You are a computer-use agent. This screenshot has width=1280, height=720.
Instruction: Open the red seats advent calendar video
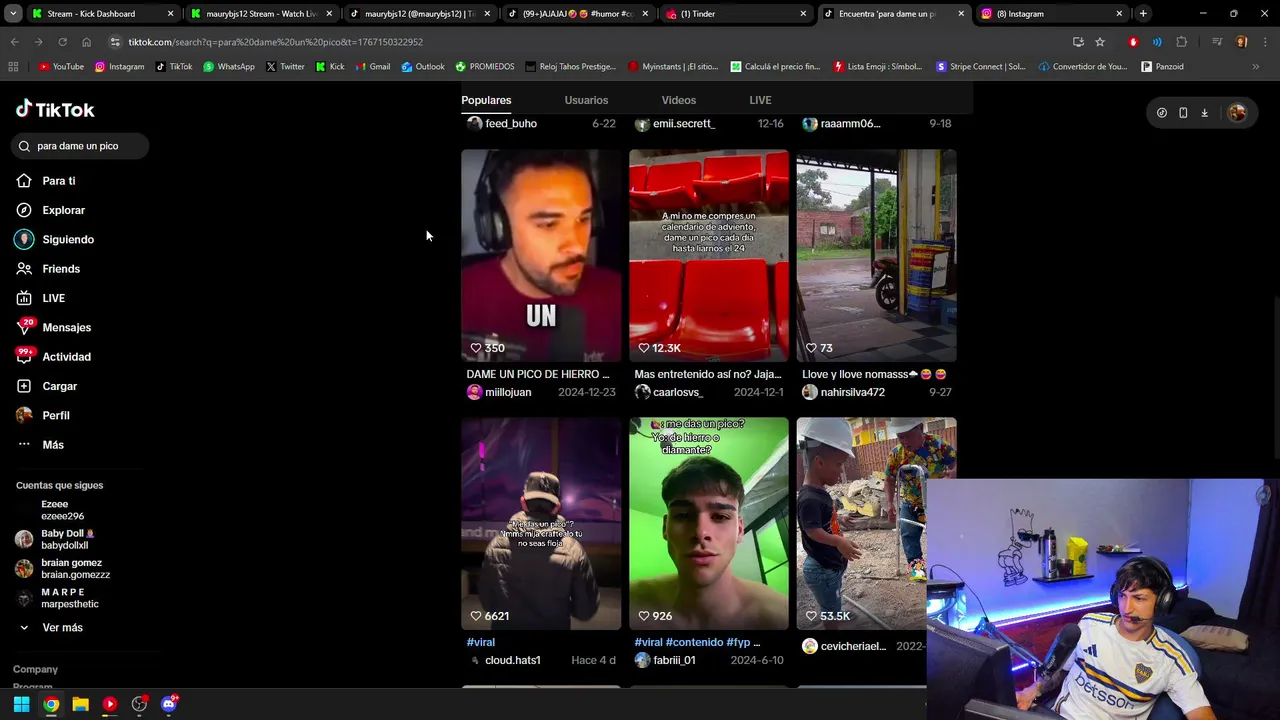(709, 255)
